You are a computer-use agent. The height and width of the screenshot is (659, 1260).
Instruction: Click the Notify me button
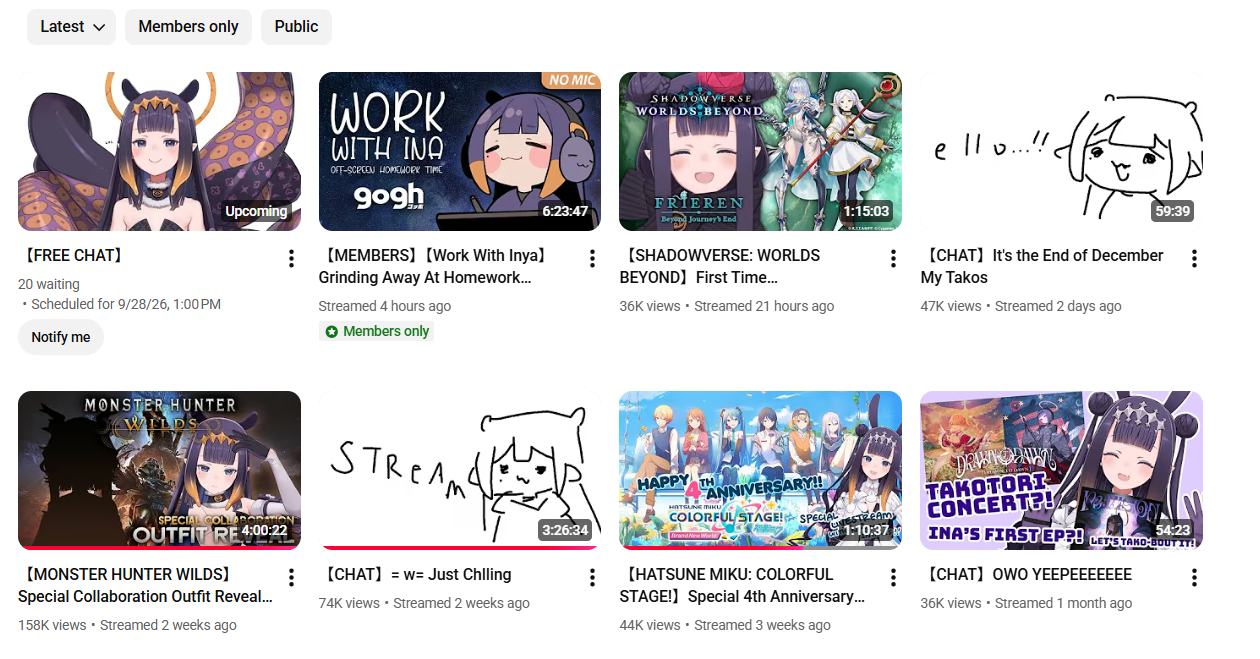61,337
